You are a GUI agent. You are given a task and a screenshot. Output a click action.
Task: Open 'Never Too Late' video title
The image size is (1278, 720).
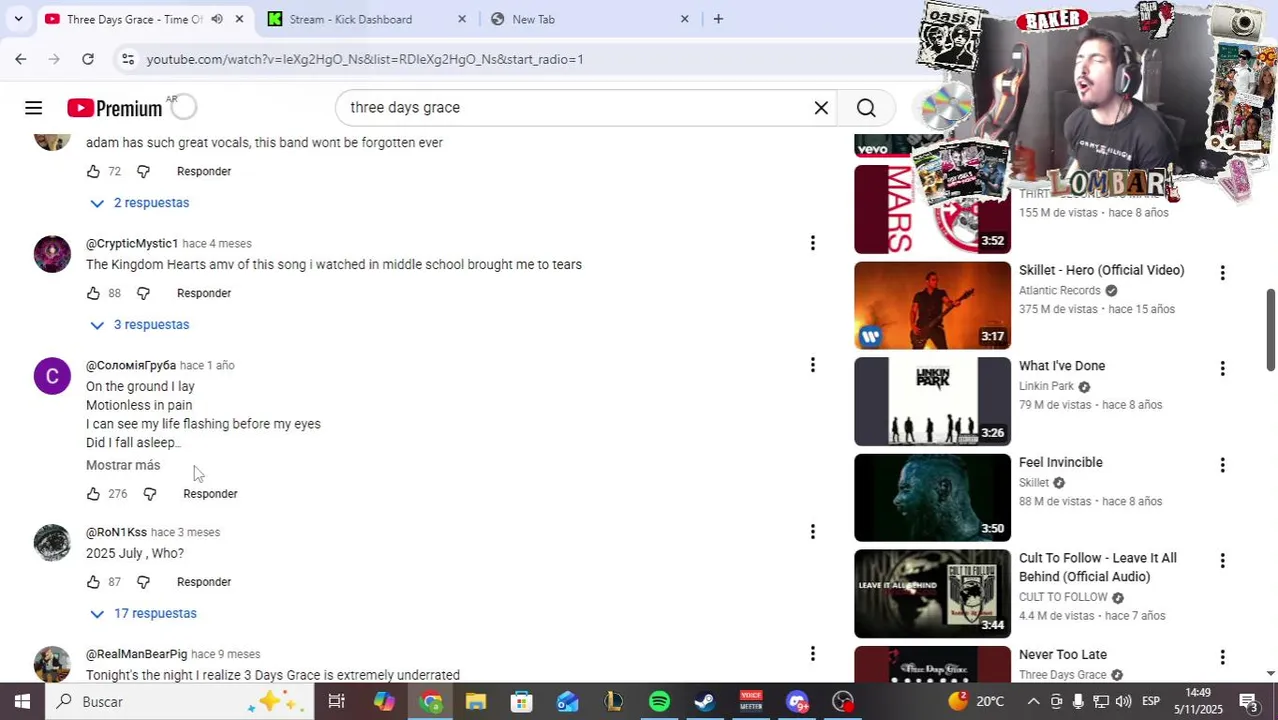[1063, 655]
